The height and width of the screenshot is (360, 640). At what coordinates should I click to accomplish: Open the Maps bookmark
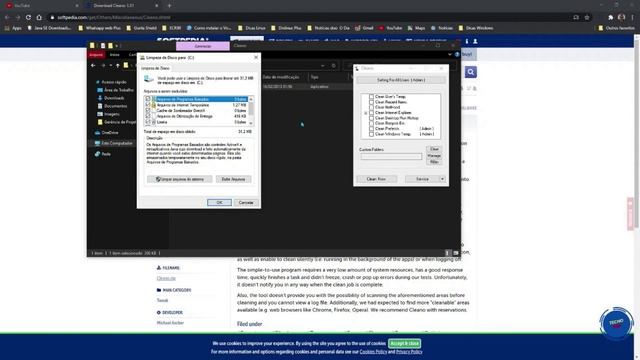coord(416,28)
